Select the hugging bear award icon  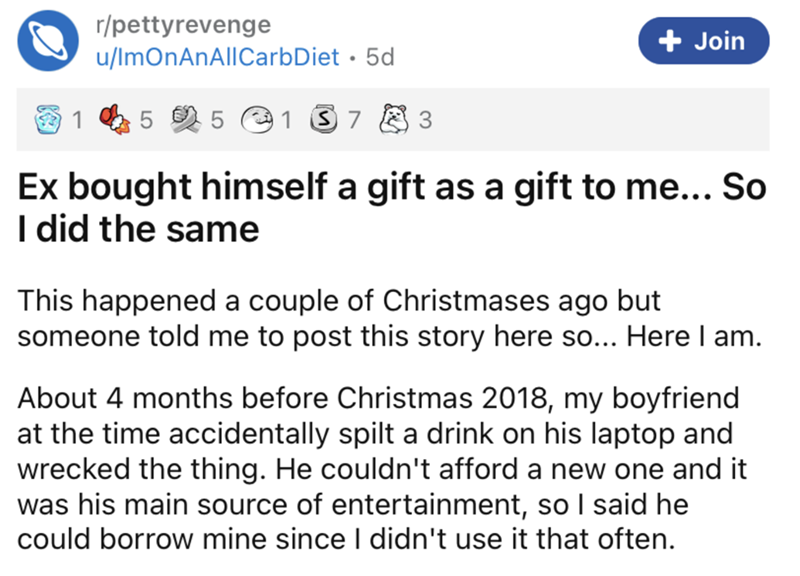coord(395,122)
